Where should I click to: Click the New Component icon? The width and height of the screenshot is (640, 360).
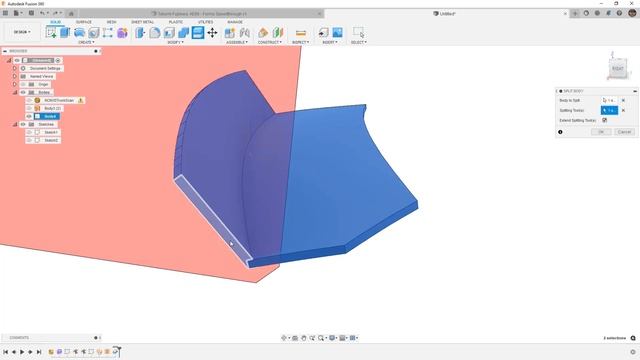click(x=230, y=32)
